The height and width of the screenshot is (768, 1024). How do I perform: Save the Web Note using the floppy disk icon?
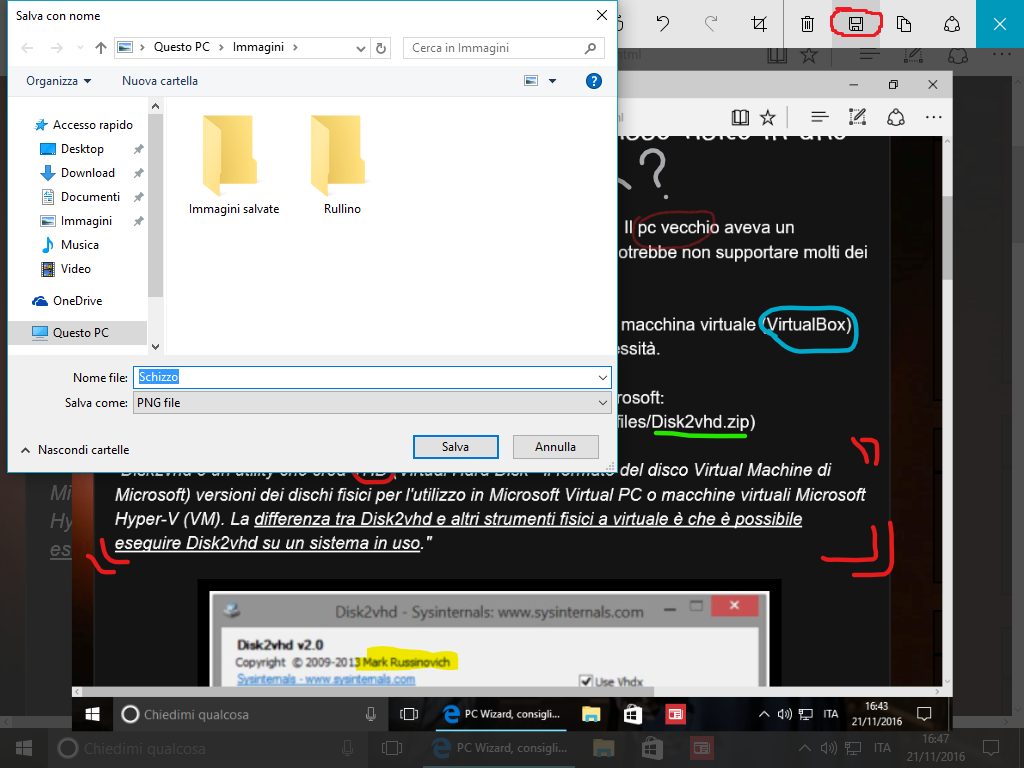point(857,22)
